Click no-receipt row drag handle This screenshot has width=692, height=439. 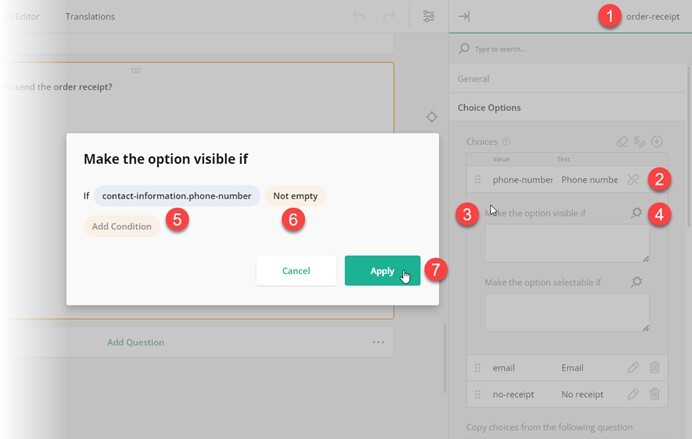478,394
